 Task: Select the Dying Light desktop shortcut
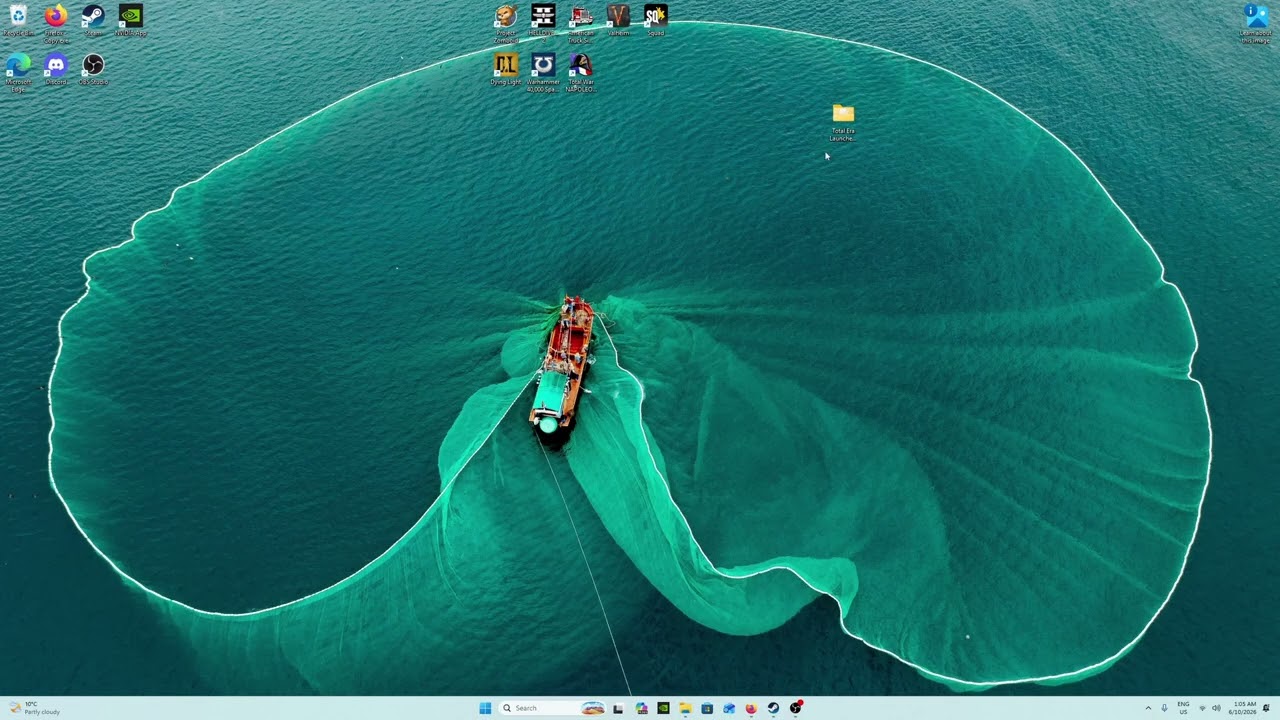pyautogui.click(x=506, y=70)
